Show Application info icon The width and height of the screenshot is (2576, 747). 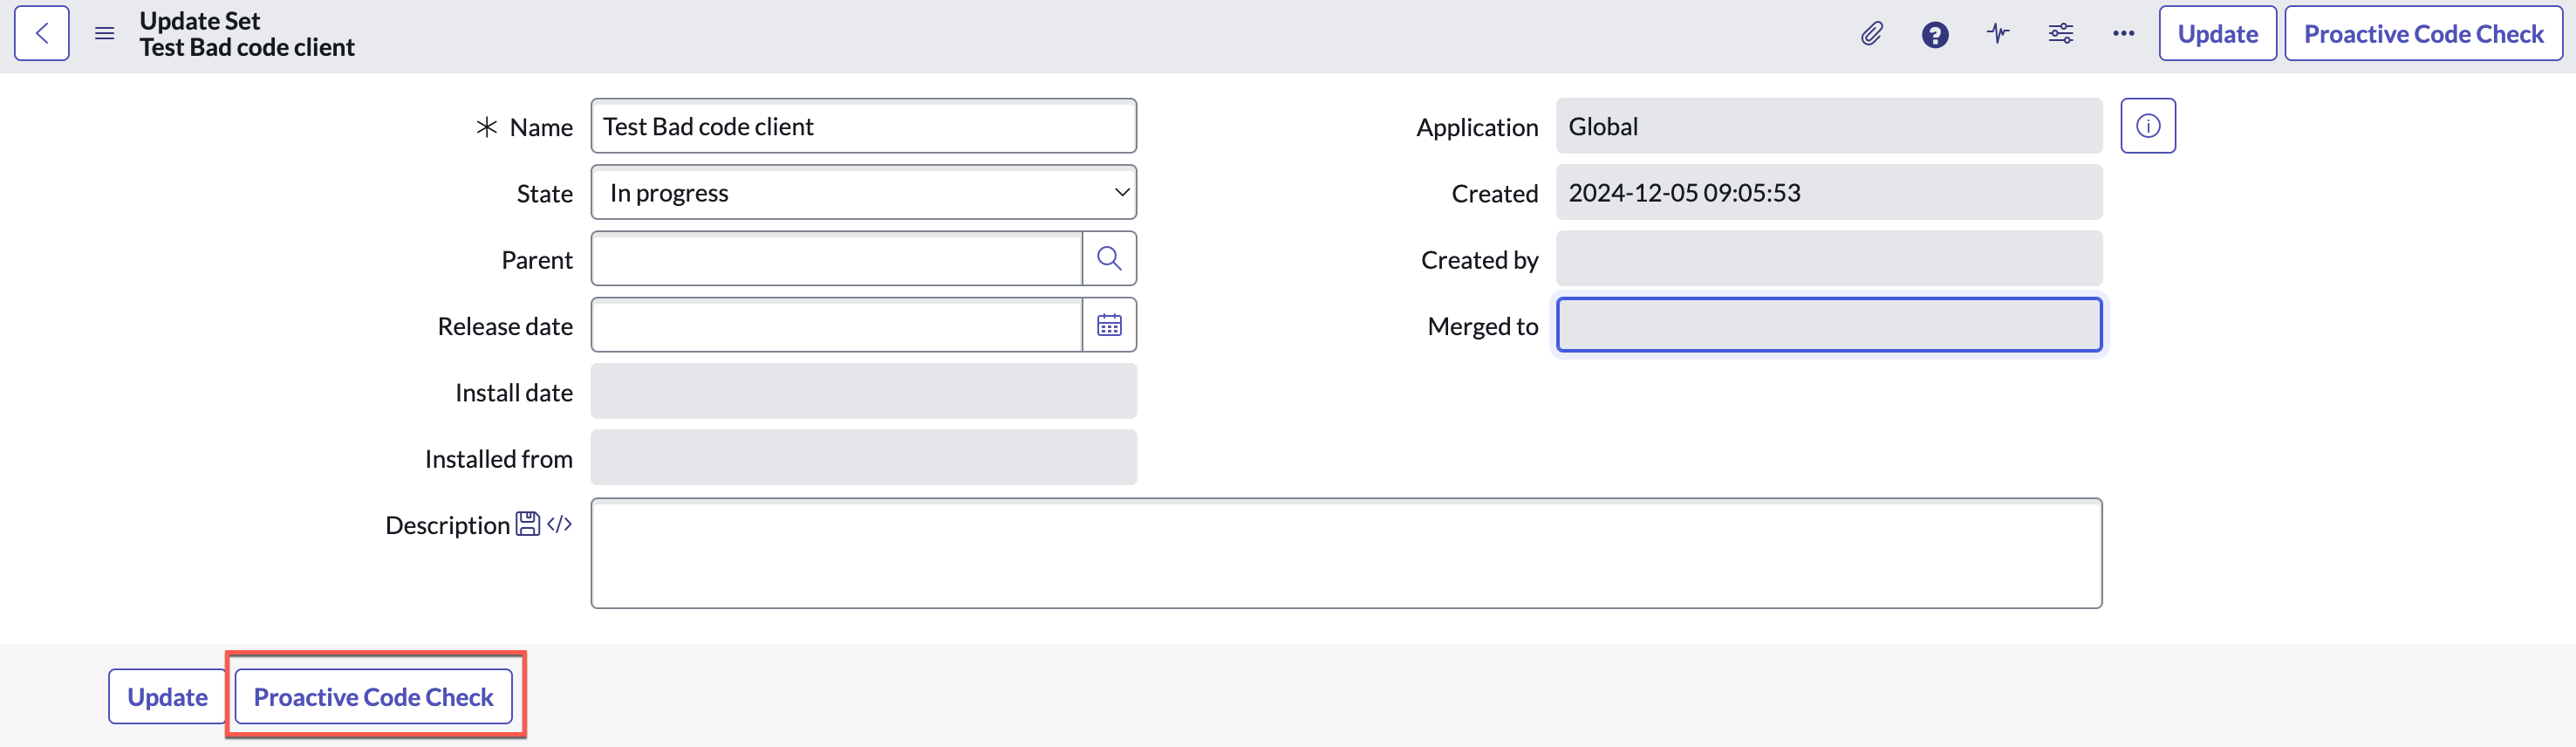tap(2148, 126)
